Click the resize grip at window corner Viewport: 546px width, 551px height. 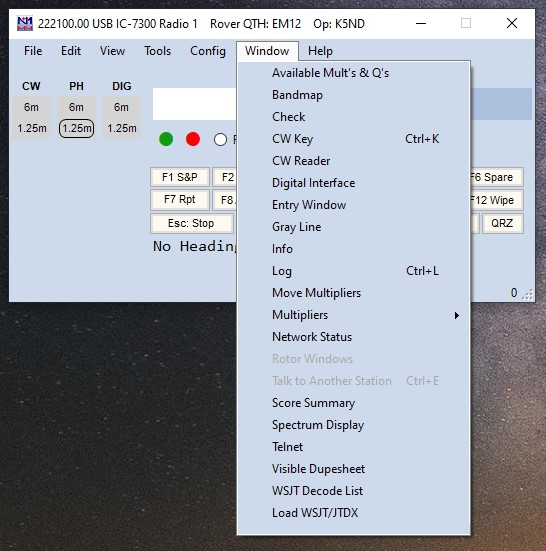527,294
